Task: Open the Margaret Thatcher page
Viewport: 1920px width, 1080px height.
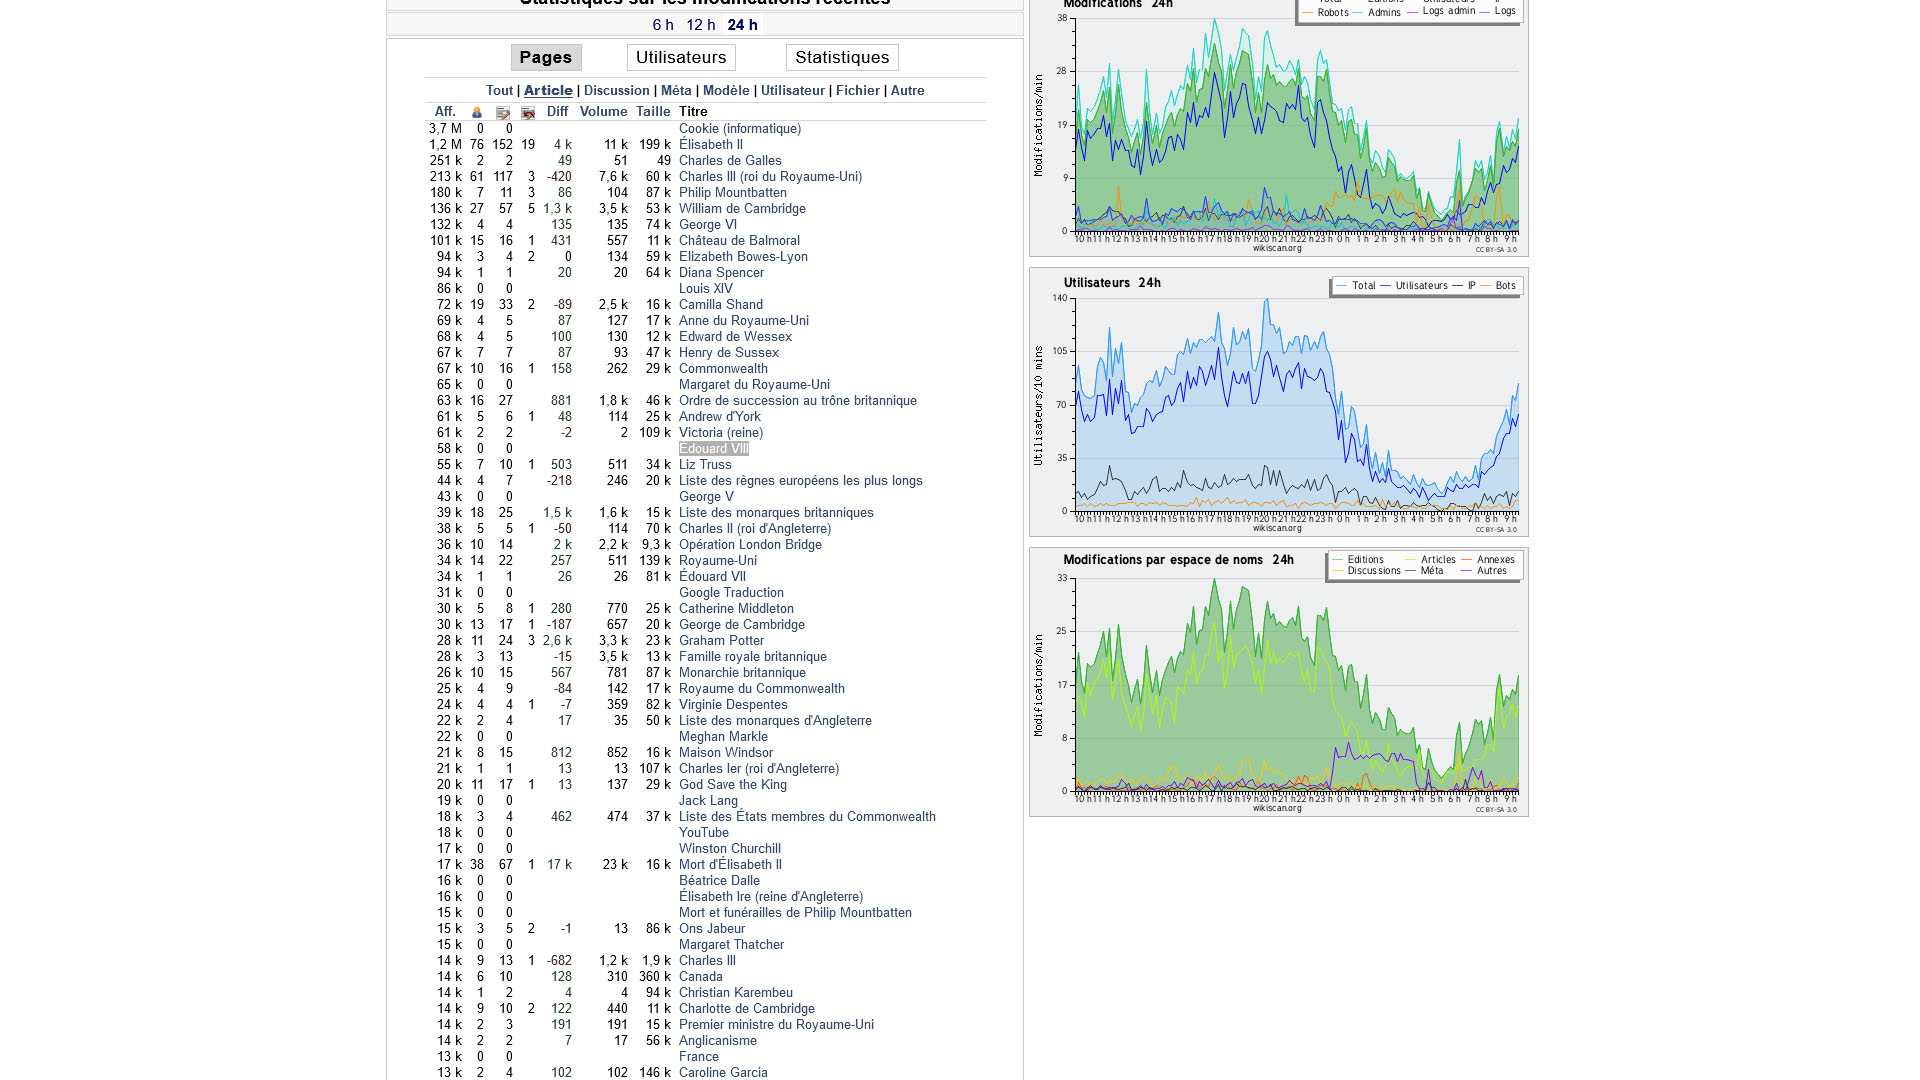Action: (731, 945)
